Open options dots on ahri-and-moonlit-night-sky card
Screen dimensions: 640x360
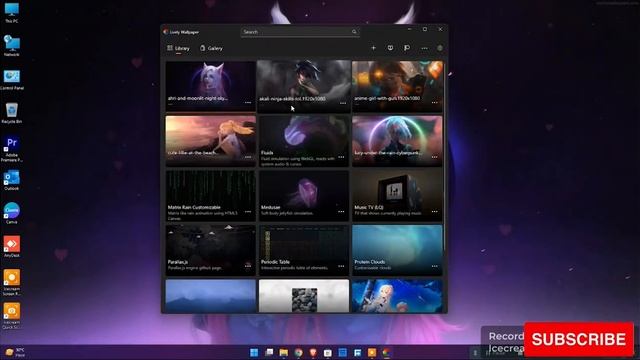click(x=248, y=102)
